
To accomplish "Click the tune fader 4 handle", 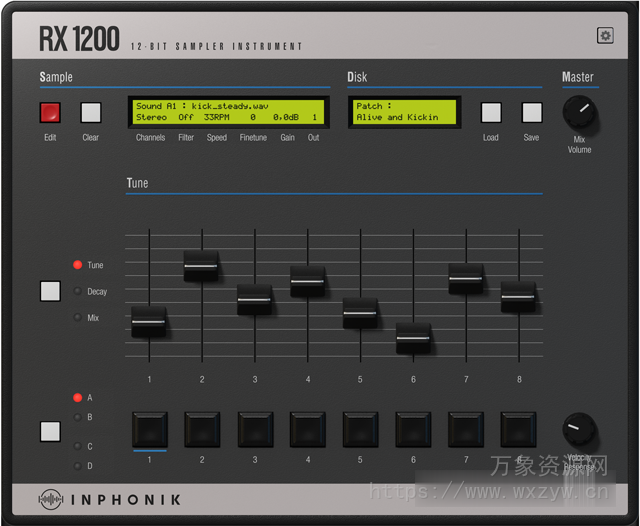I will click(x=307, y=281).
